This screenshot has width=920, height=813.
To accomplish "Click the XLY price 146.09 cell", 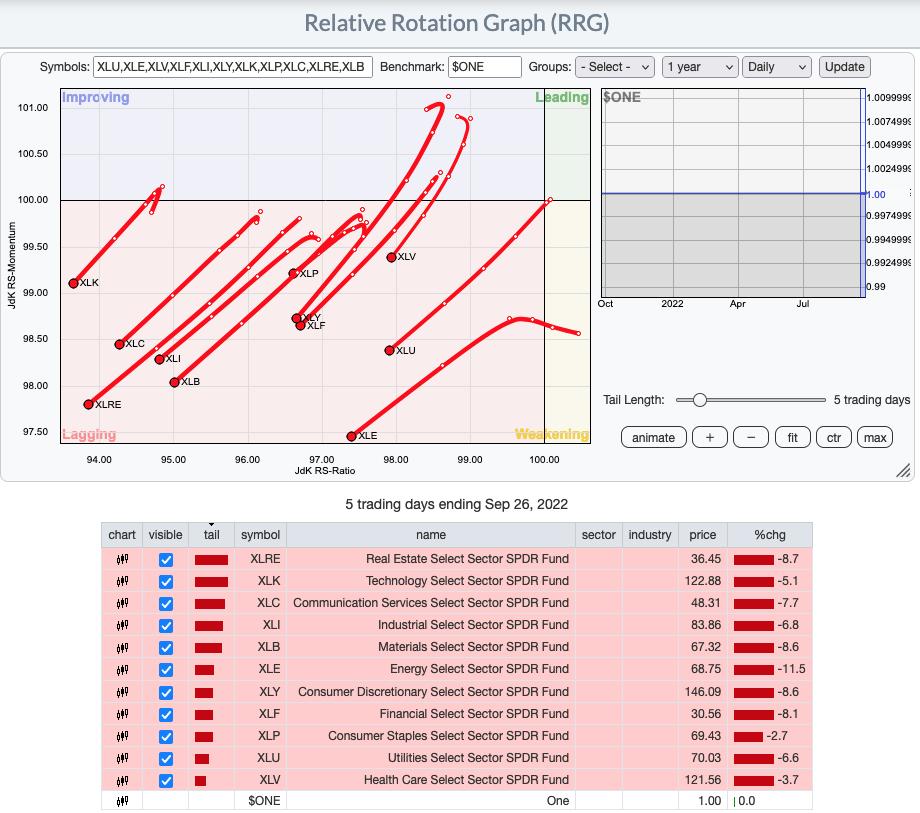I will 702,692.
